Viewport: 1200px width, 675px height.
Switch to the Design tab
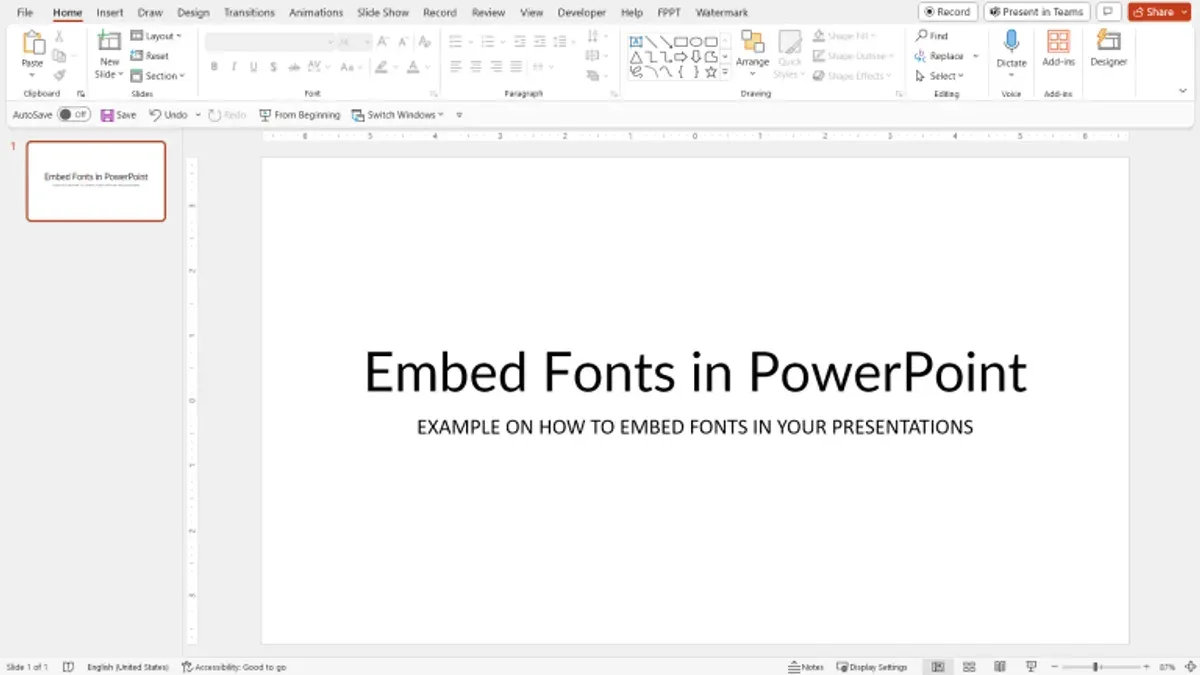click(x=193, y=13)
